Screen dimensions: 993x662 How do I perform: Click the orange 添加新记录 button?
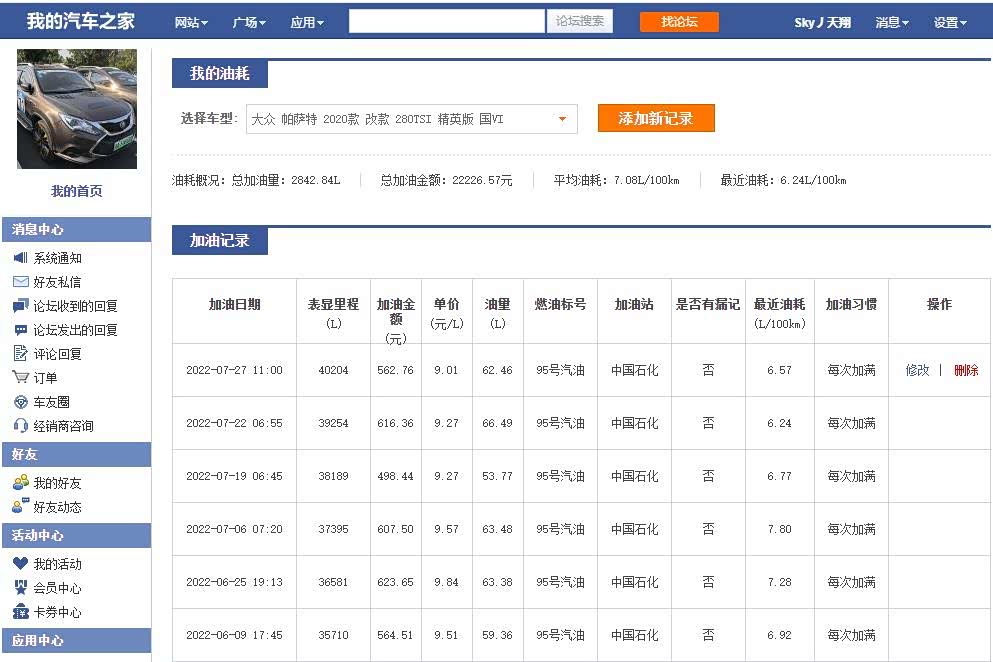coord(656,118)
